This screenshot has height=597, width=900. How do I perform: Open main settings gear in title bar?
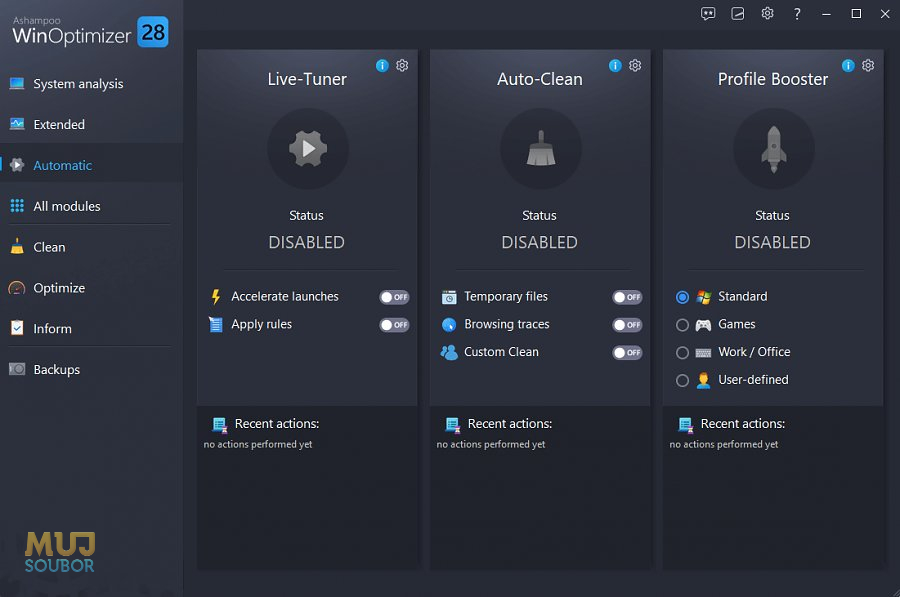pyautogui.click(x=767, y=13)
